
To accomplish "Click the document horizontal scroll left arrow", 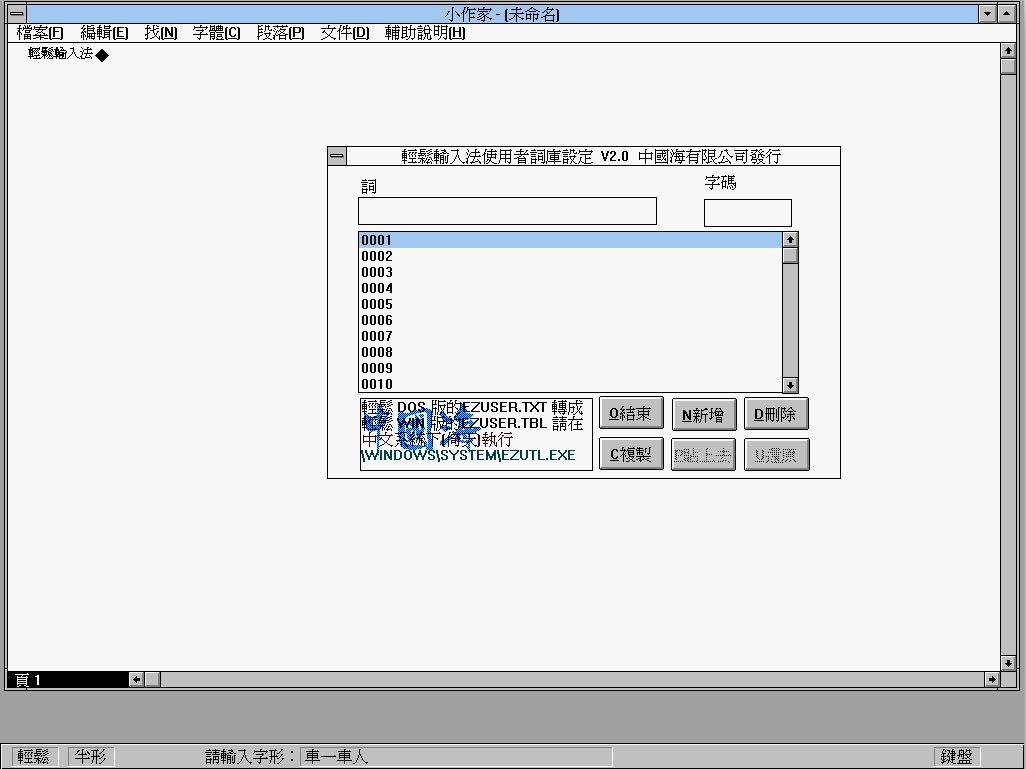I will (137, 679).
